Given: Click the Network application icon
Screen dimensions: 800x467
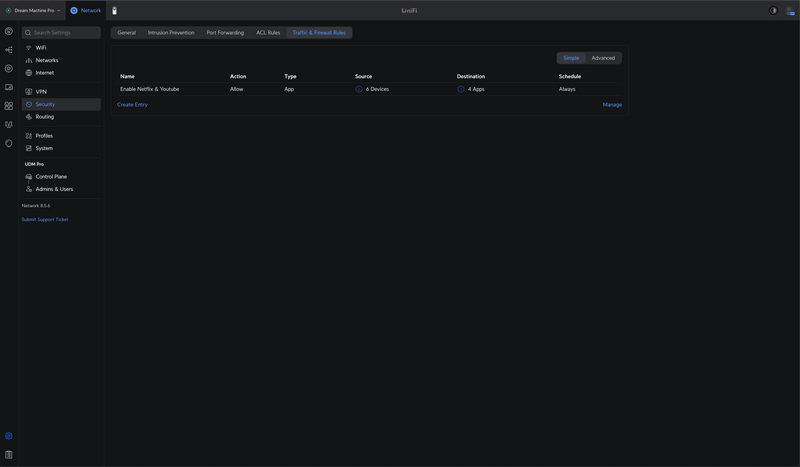Looking at the screenshot, I should [74, 11].
